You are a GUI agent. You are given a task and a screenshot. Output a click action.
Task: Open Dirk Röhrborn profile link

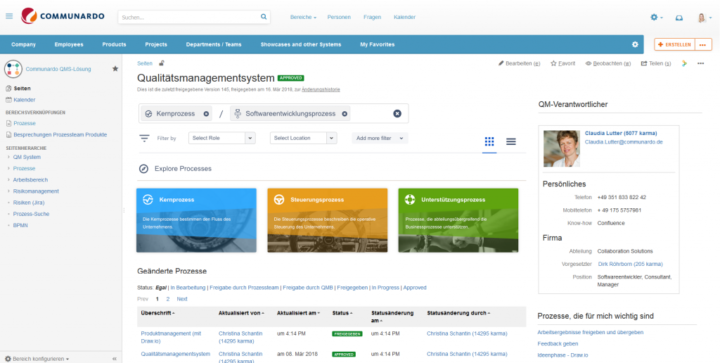tap(630, 264)
